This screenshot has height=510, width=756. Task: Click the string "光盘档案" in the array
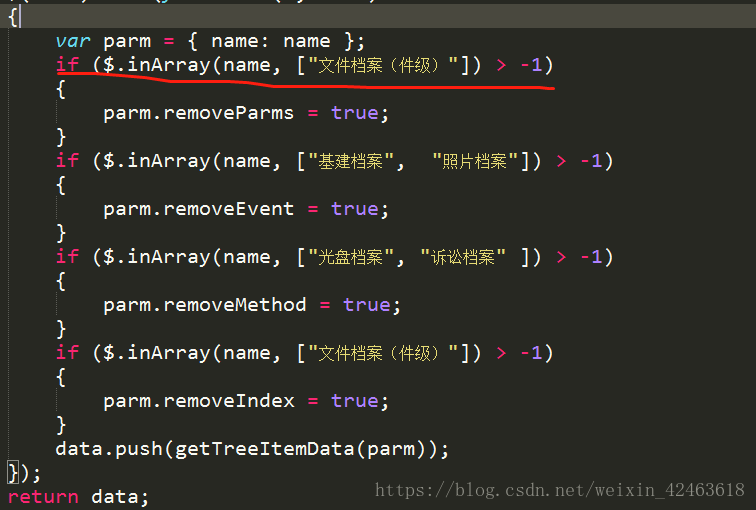pyautogui.click(x=351, y=257)
